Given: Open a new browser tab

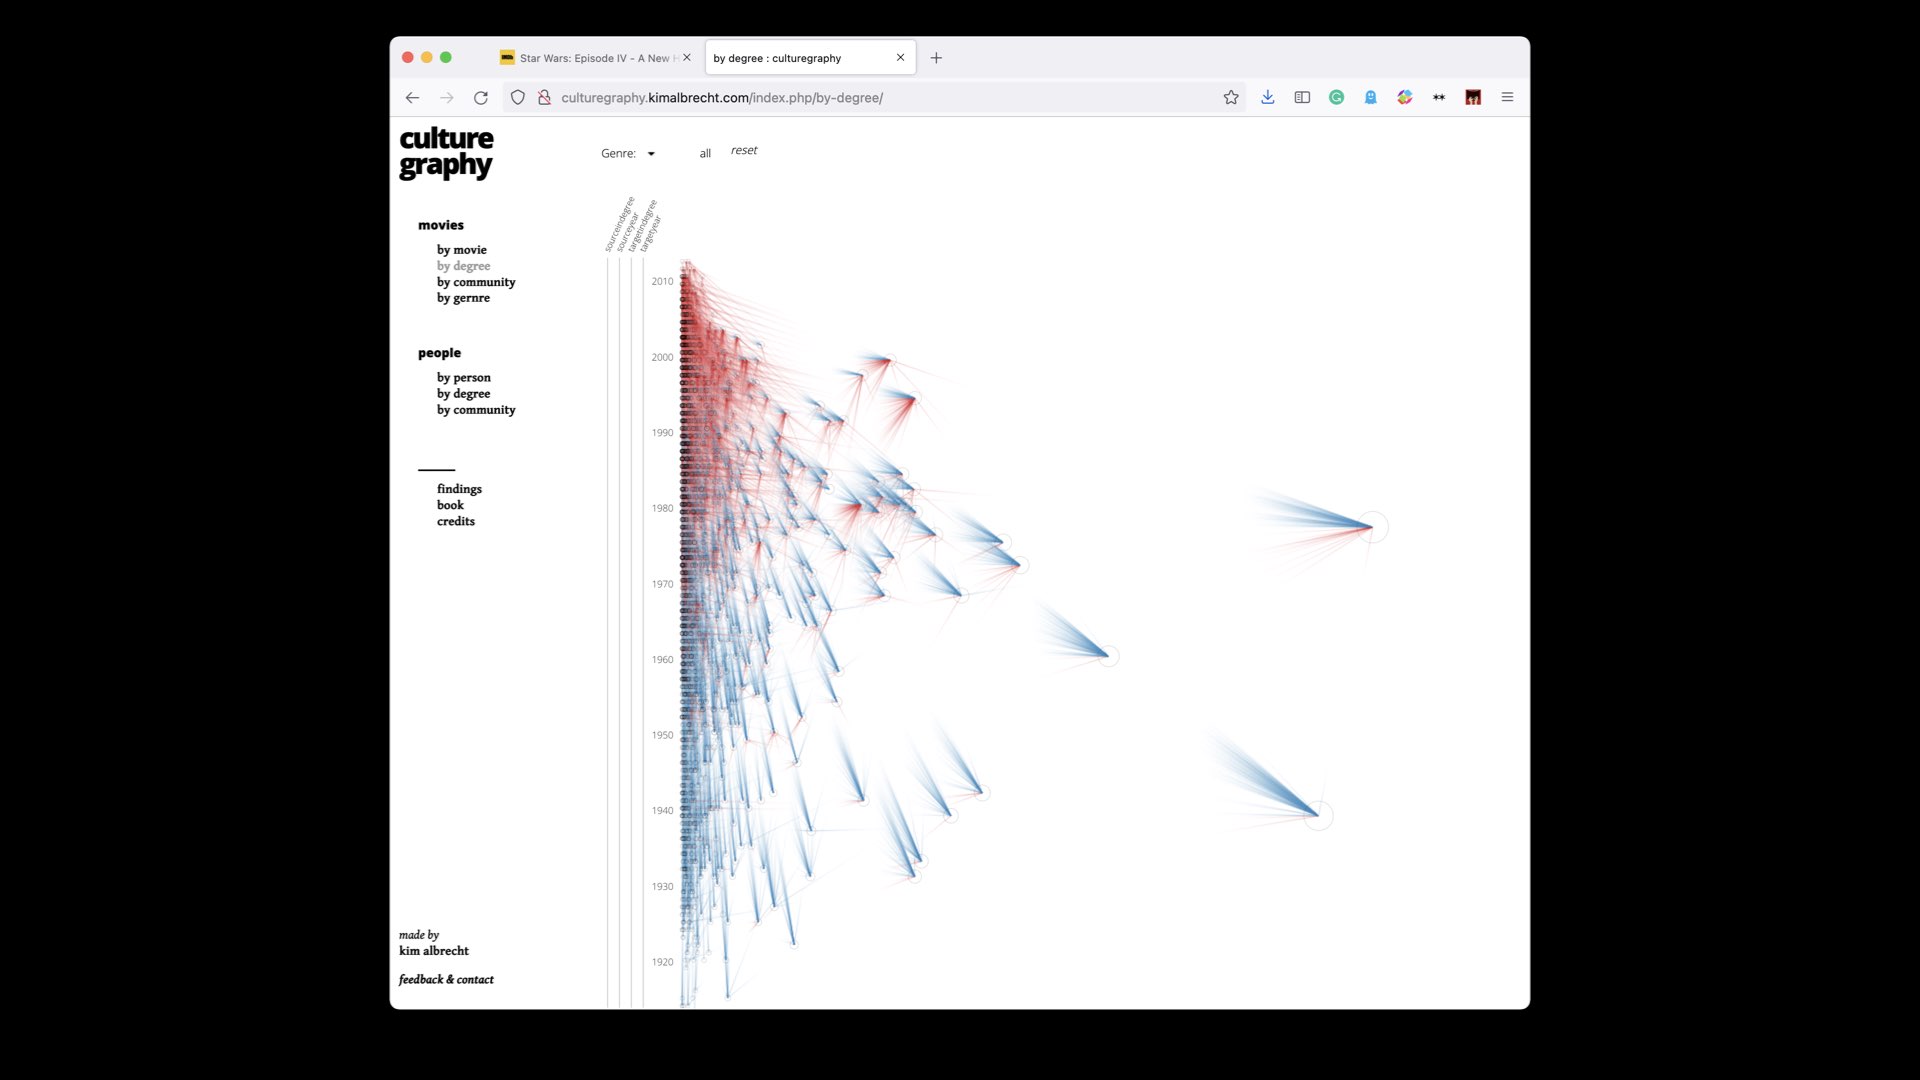Looking at the screenshot, I should (x=936, y=58).
